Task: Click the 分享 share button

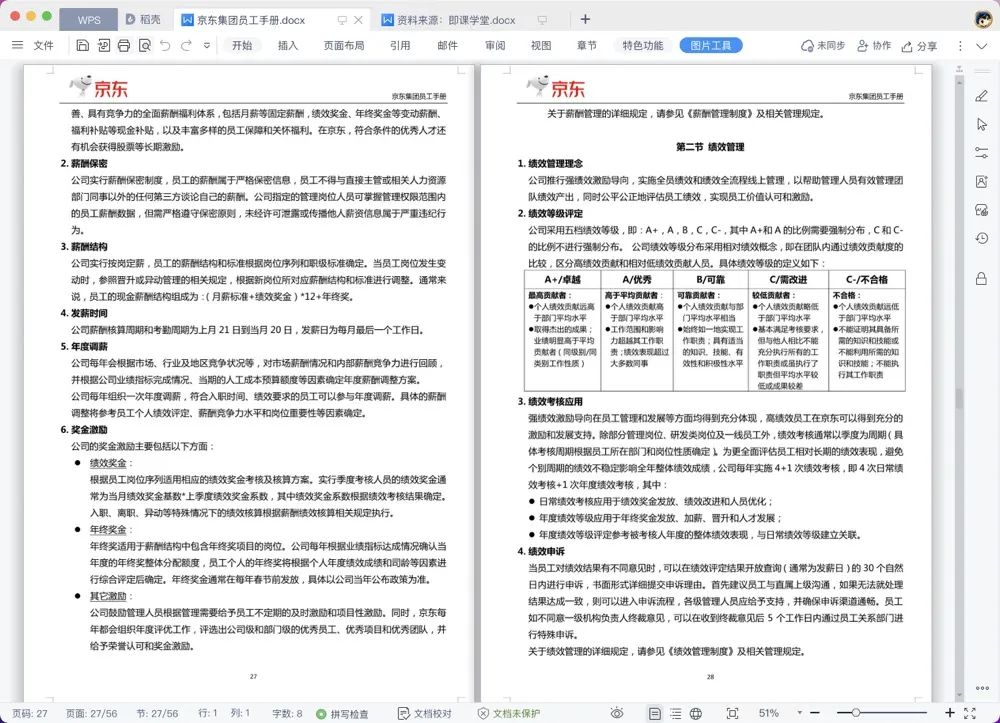Action: click(919, 46)
